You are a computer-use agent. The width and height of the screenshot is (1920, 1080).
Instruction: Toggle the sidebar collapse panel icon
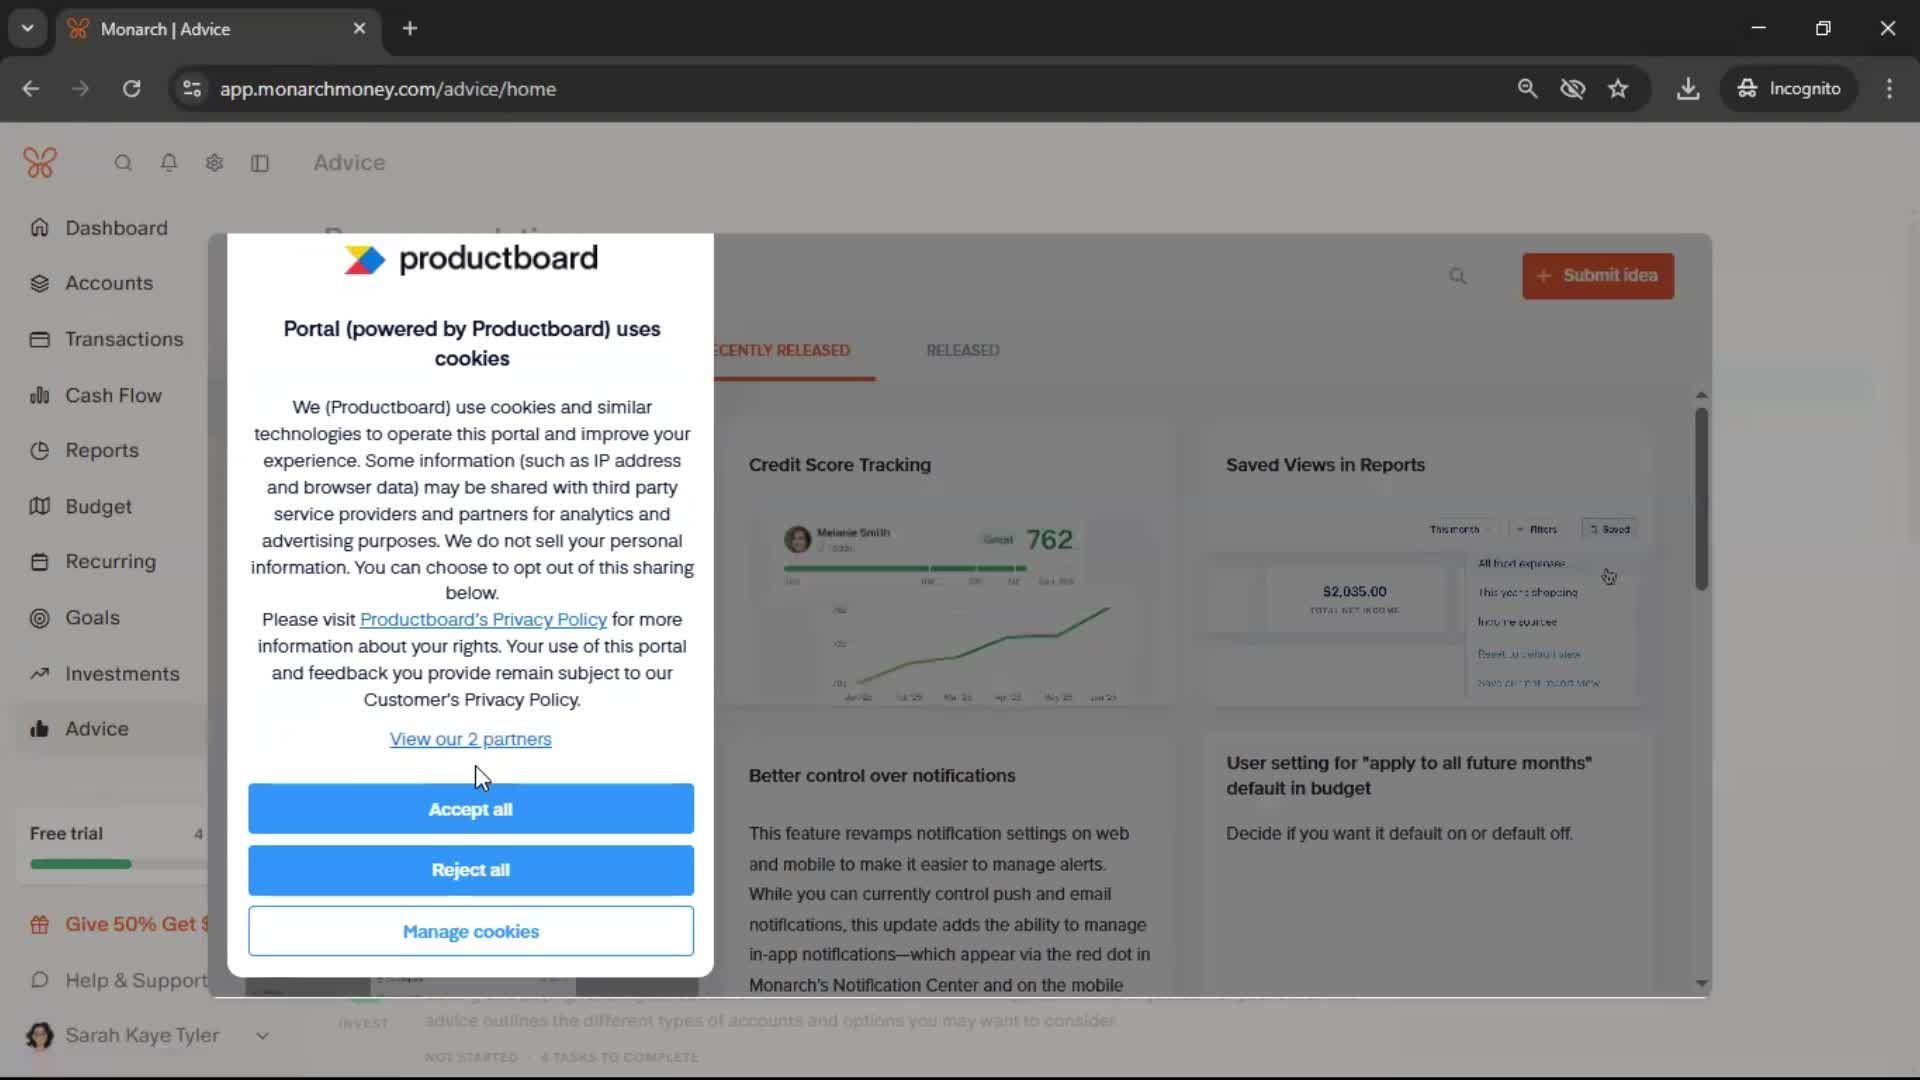(260, 163)
